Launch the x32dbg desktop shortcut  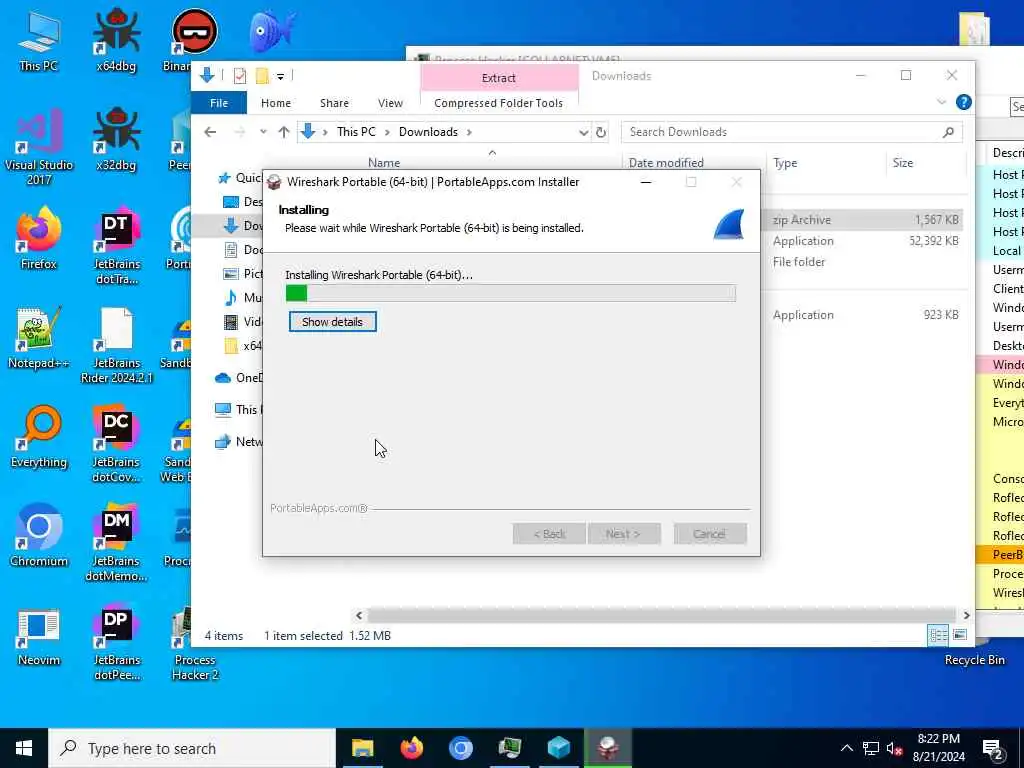(x=116, y=140)
